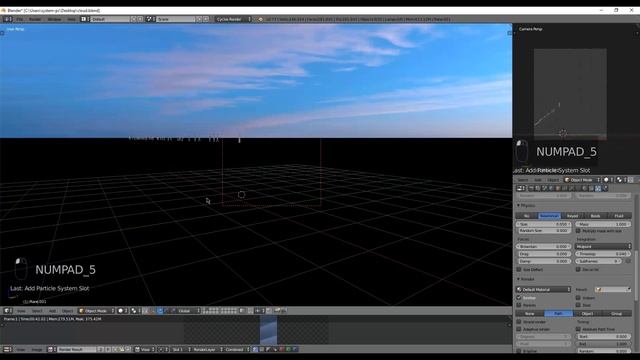Open the File menu
Viewport: 640px width, 360px height.
tap(20, 19)
